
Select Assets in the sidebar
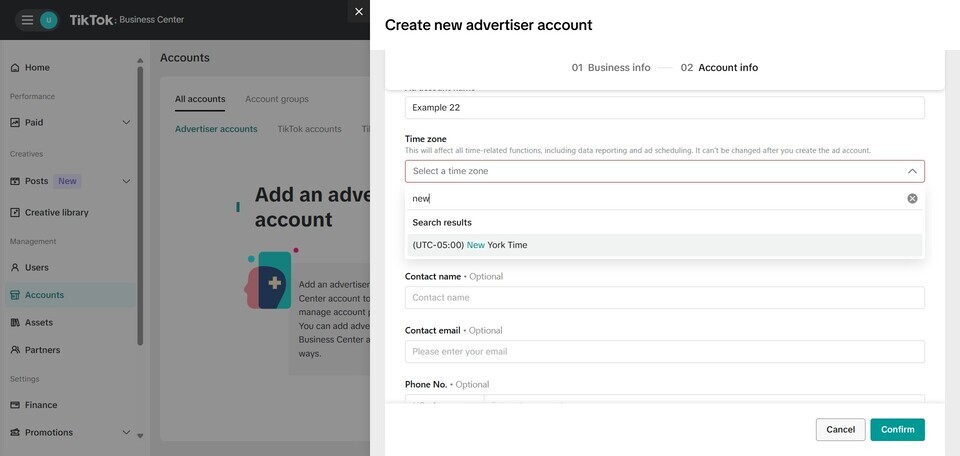[39, 323]
